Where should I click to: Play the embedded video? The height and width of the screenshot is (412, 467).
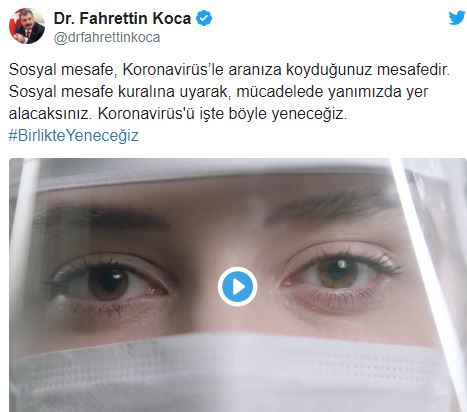tap(237, 287)
